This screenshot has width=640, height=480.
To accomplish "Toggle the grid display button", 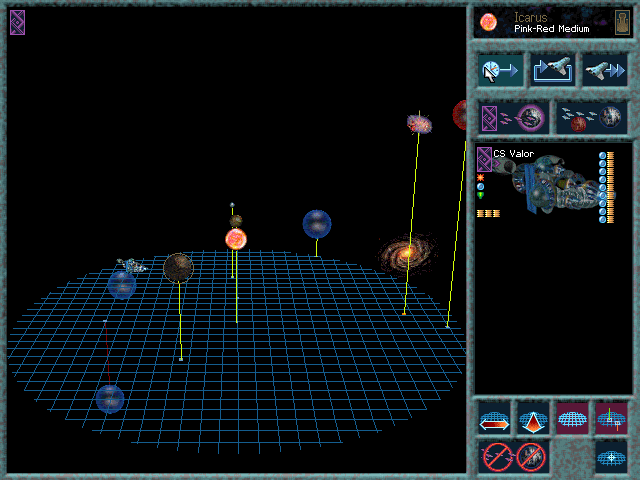I will click(x=572, y=418).
